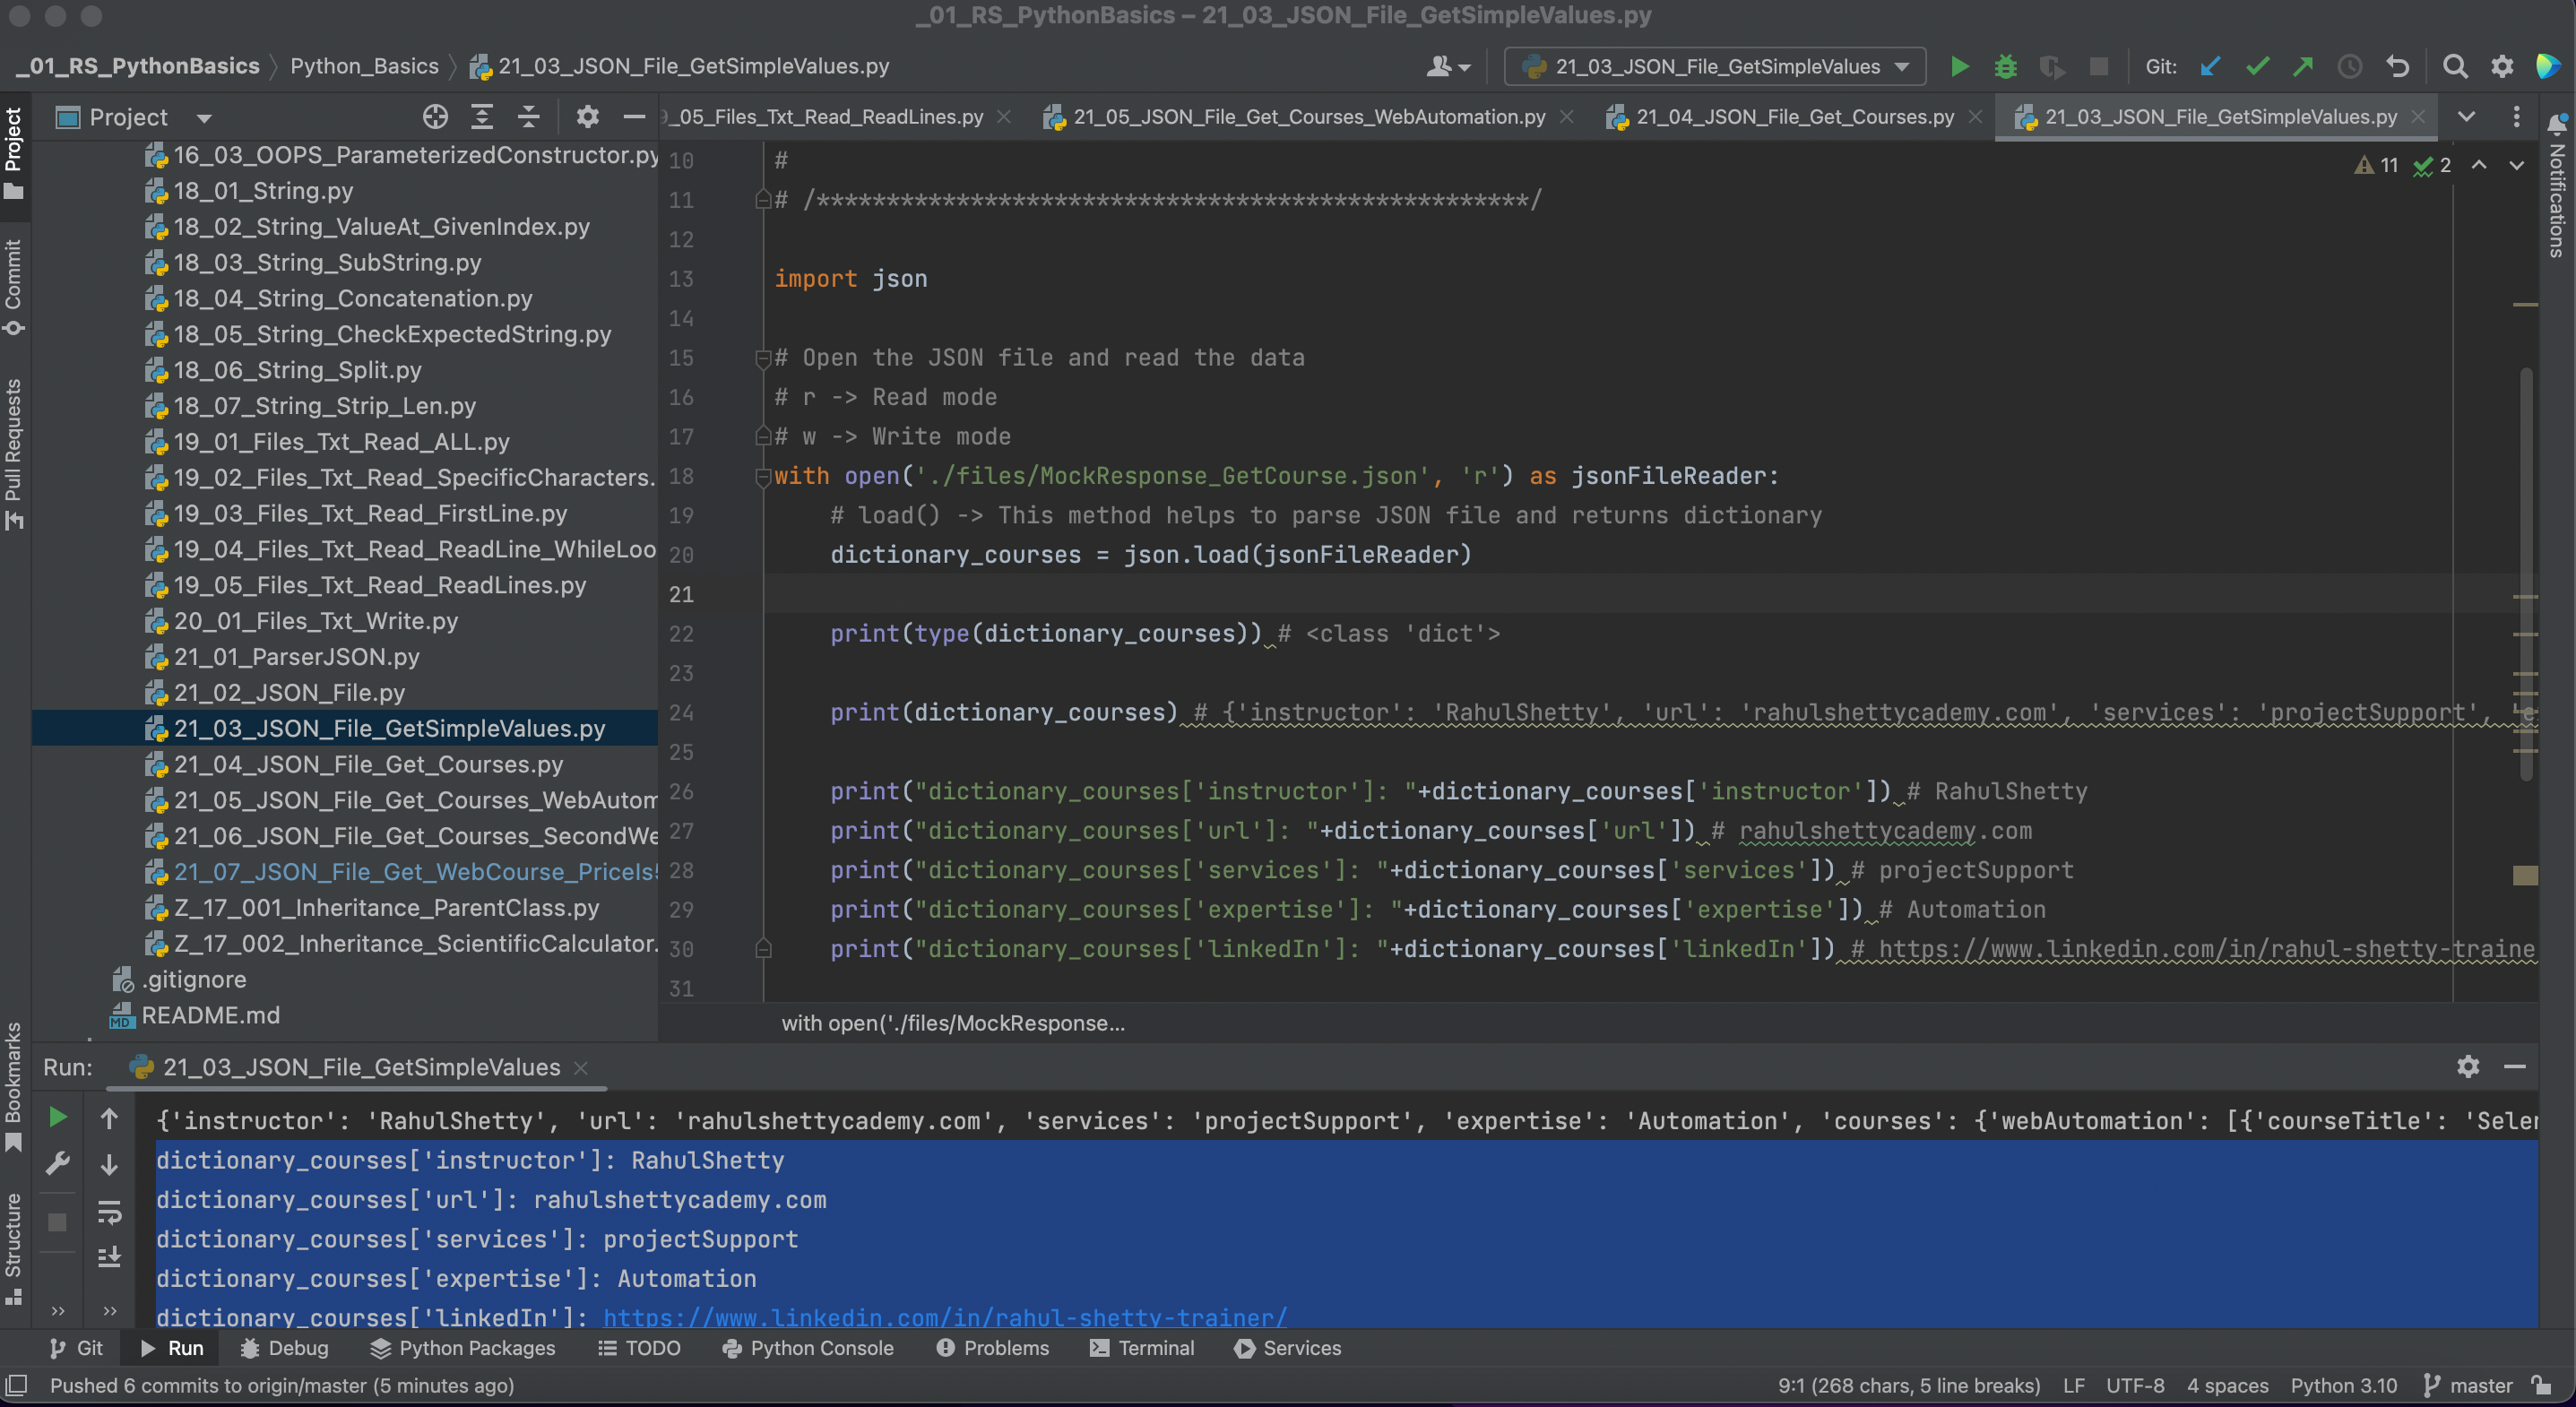The height and width of the screenshot is (1407, 2576).
Task: Open the Services tool window
Action: tap(1287, 1347)
